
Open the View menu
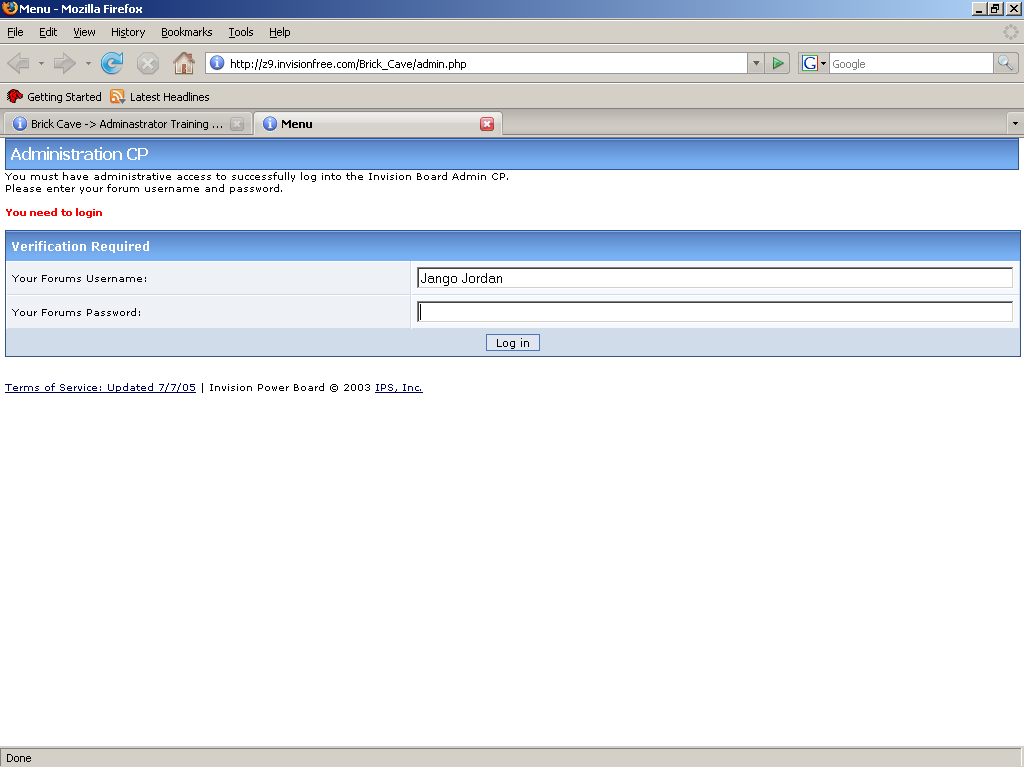84,32
